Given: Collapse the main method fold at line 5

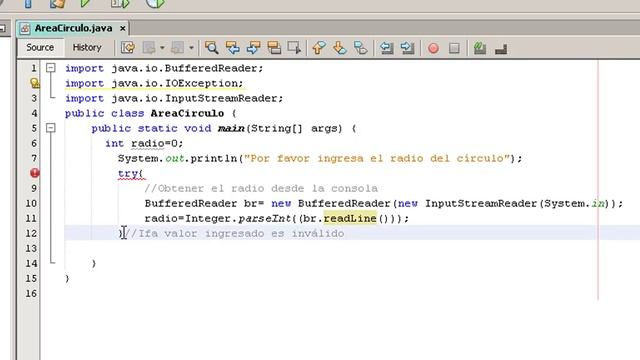Looking at the screenshot, I should click(51, 128).
